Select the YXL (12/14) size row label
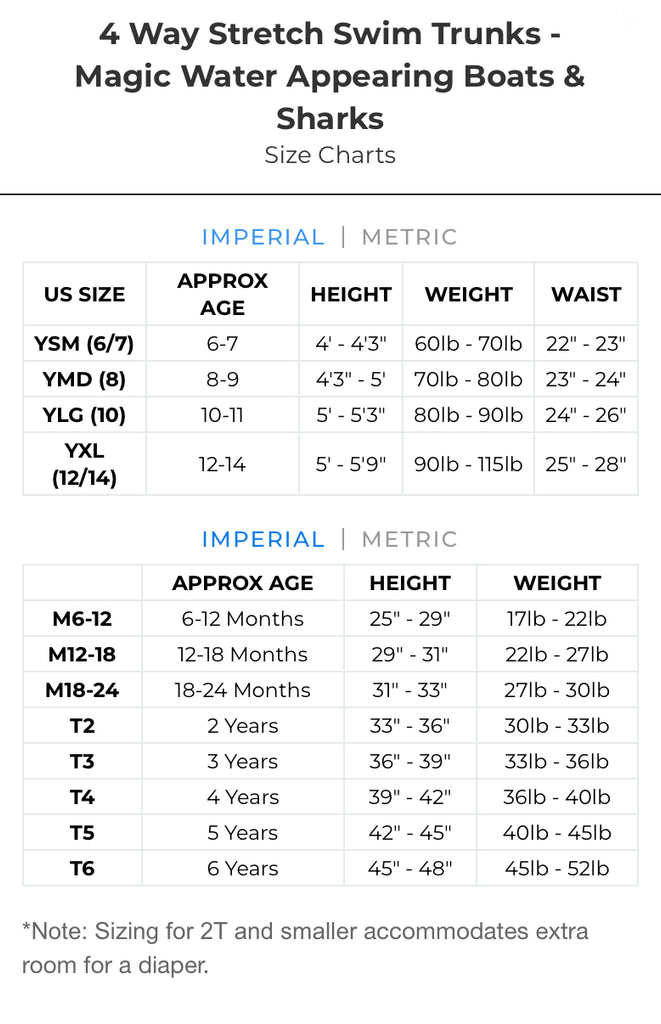 click(85, 464)
